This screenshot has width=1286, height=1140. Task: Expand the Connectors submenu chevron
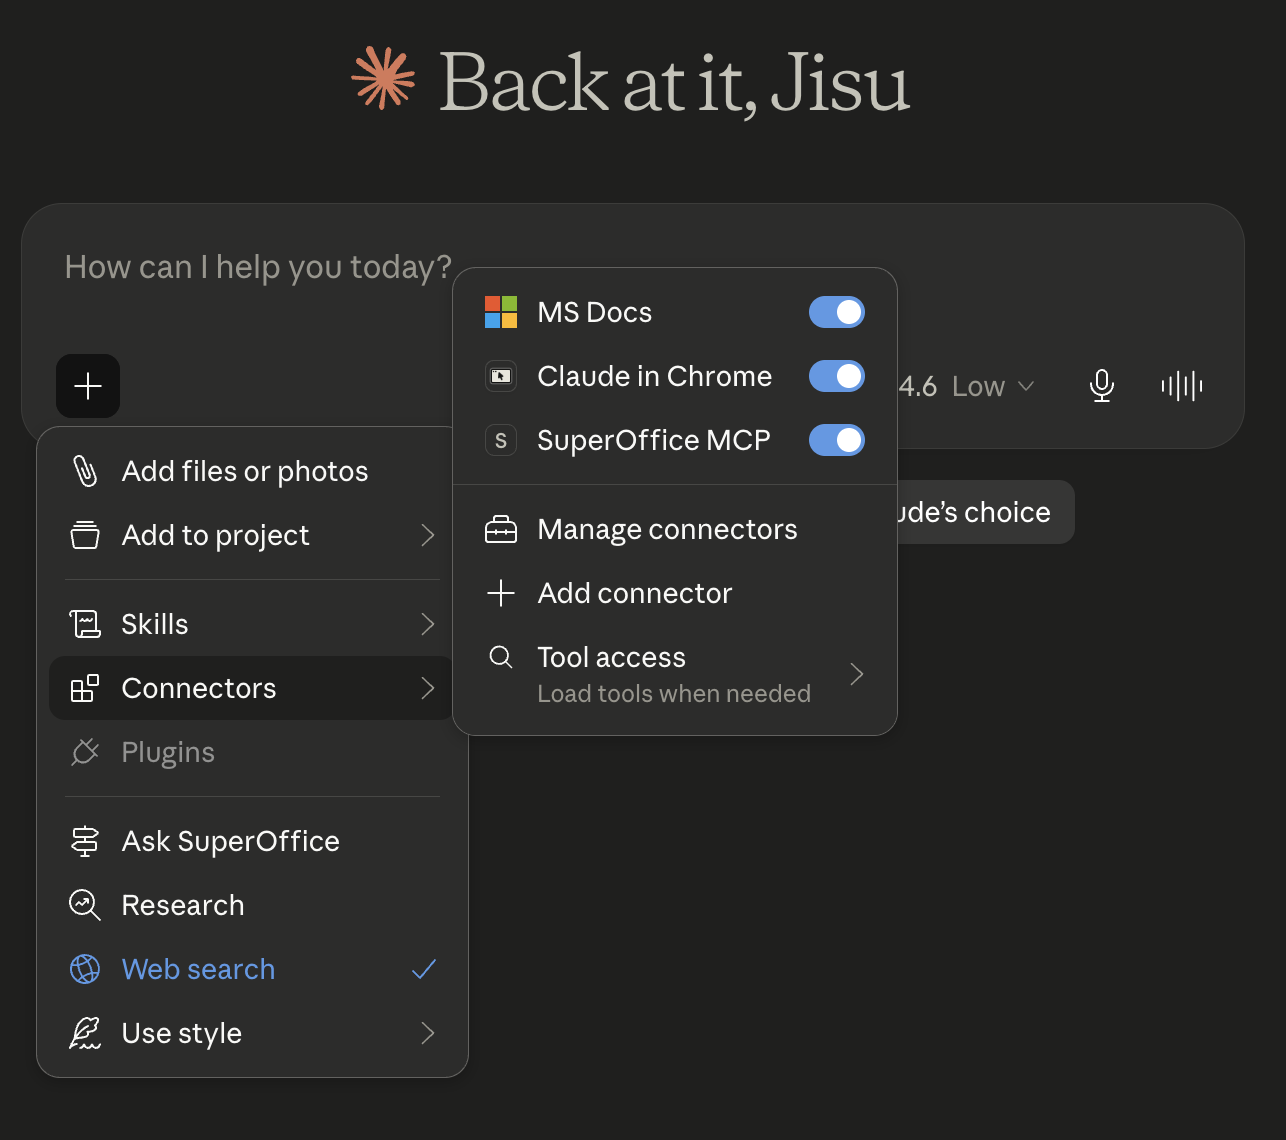pos(428,688)
